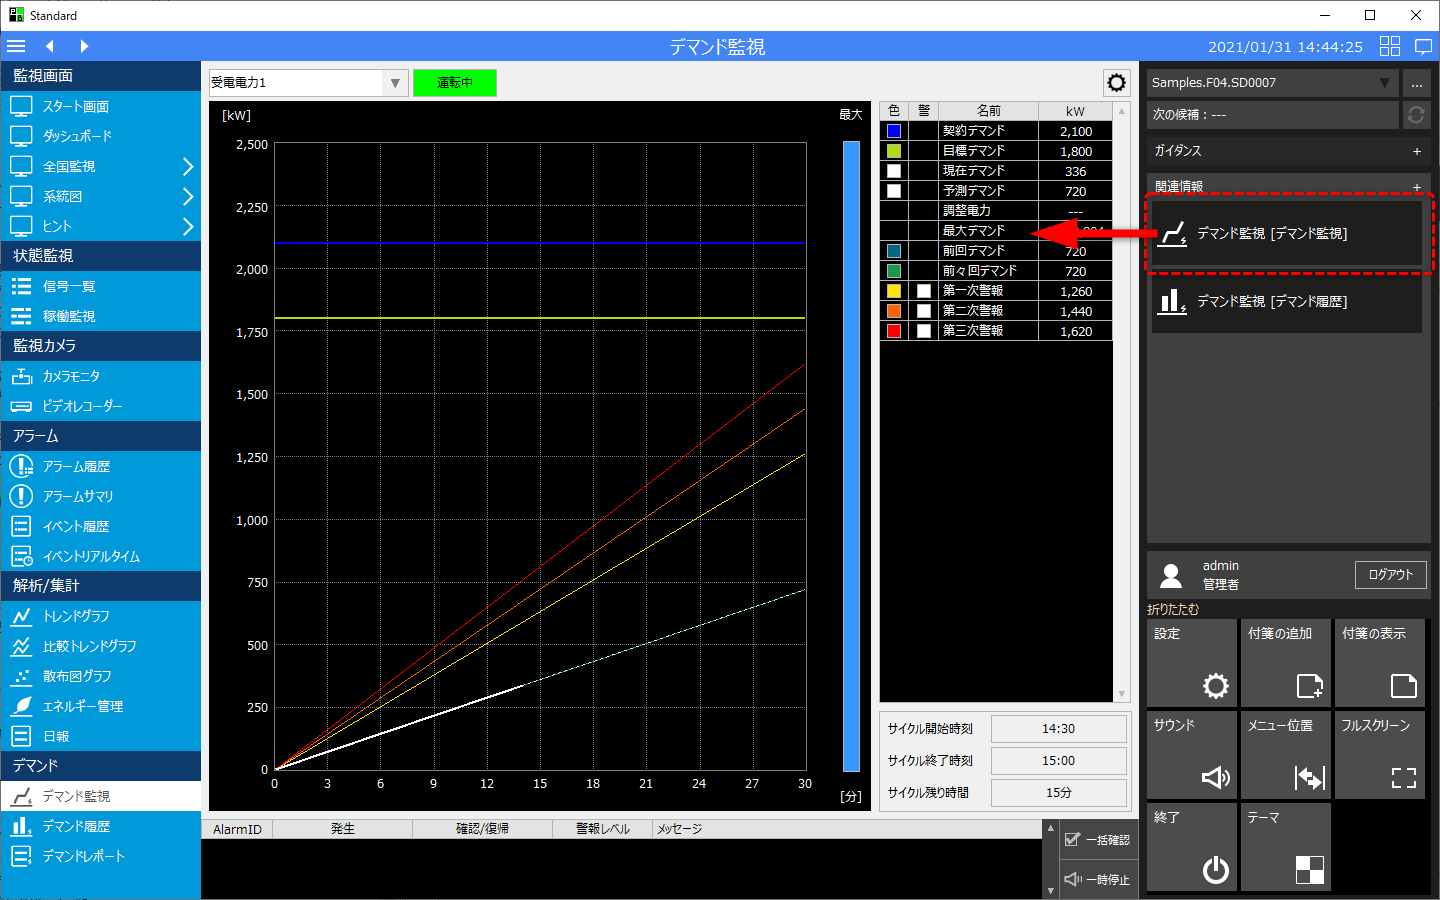Image resolution: width=1440 pixels, height=900 pixels.
Task: Expand the 全国監視 submenu
Action: tap(187, 166)
